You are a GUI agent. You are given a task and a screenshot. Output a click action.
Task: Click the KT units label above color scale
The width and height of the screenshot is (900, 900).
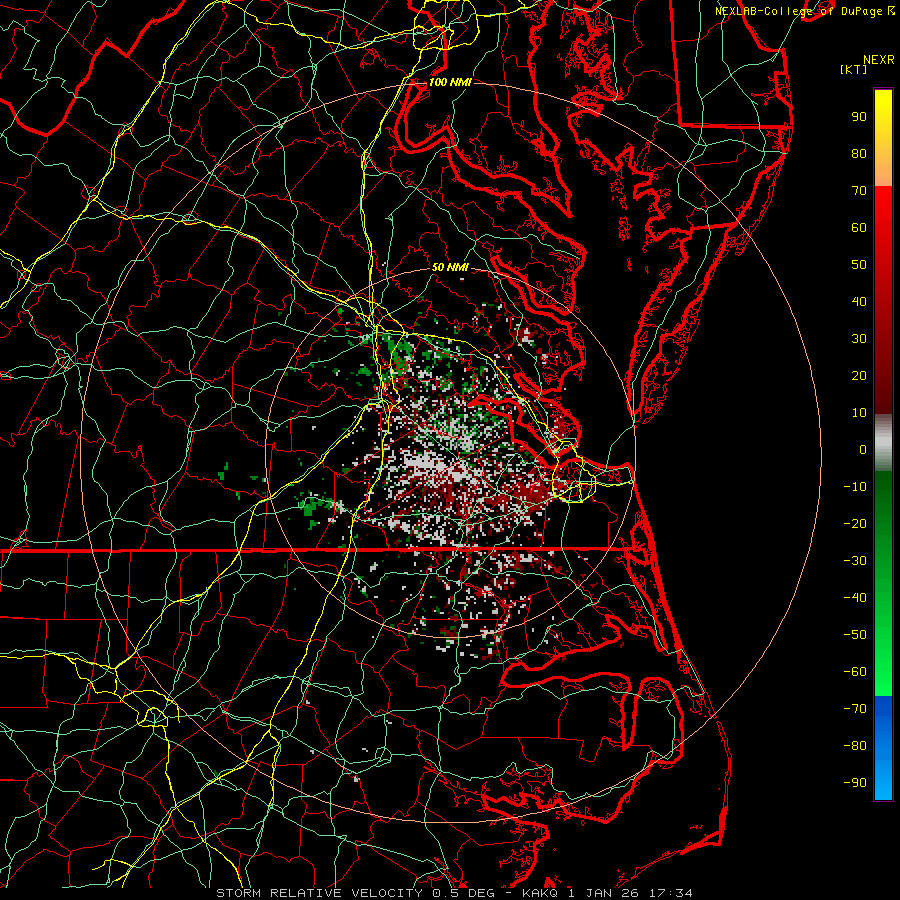[x=854, y=69]
